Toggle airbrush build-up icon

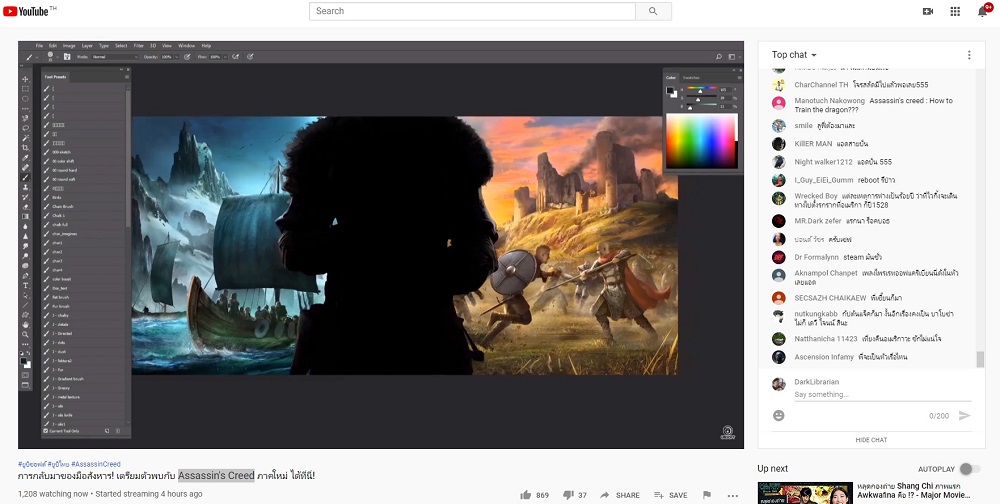[235, 57]
